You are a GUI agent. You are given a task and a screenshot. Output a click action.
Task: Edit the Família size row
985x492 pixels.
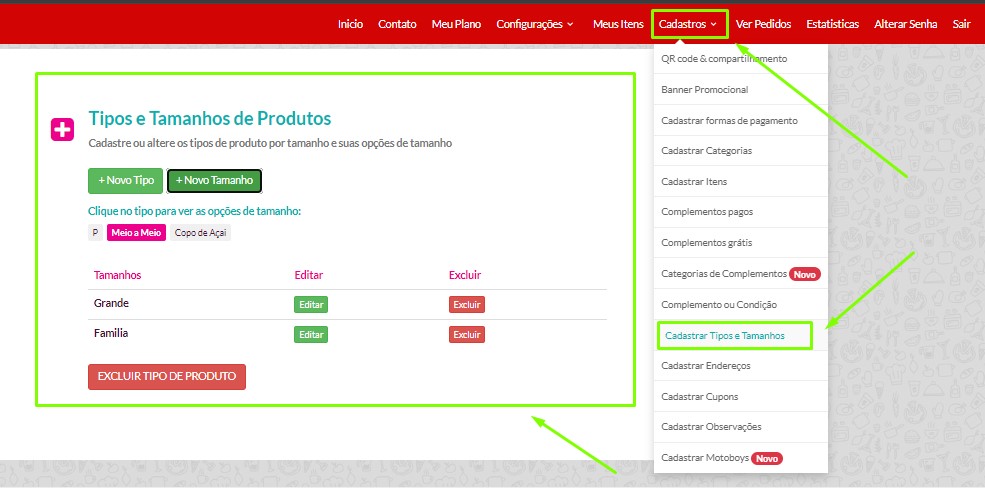click(x=311, y=335)
